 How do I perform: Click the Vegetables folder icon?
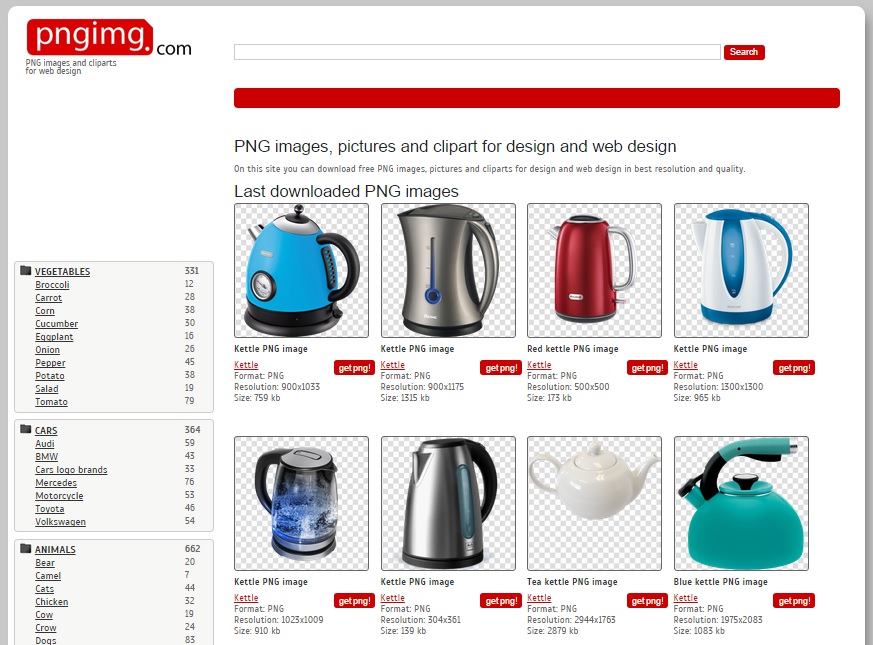(25, 271)
